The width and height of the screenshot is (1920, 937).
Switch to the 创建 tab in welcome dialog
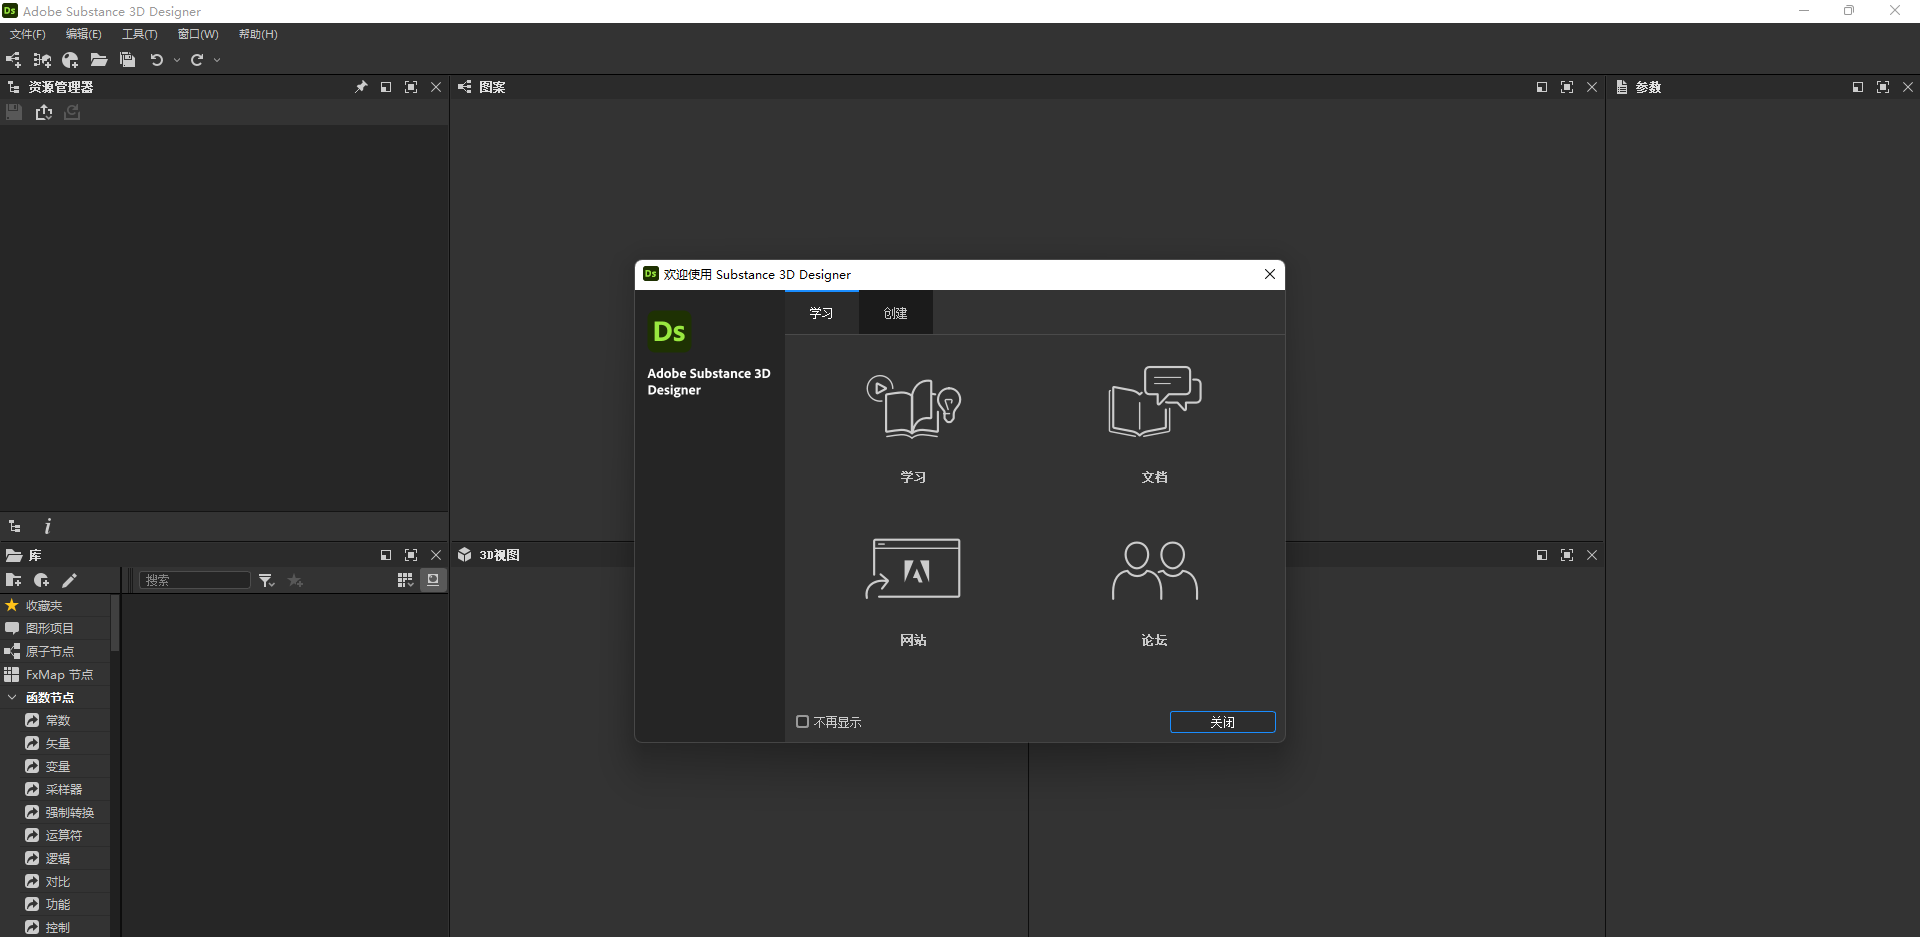pos(896,313)
